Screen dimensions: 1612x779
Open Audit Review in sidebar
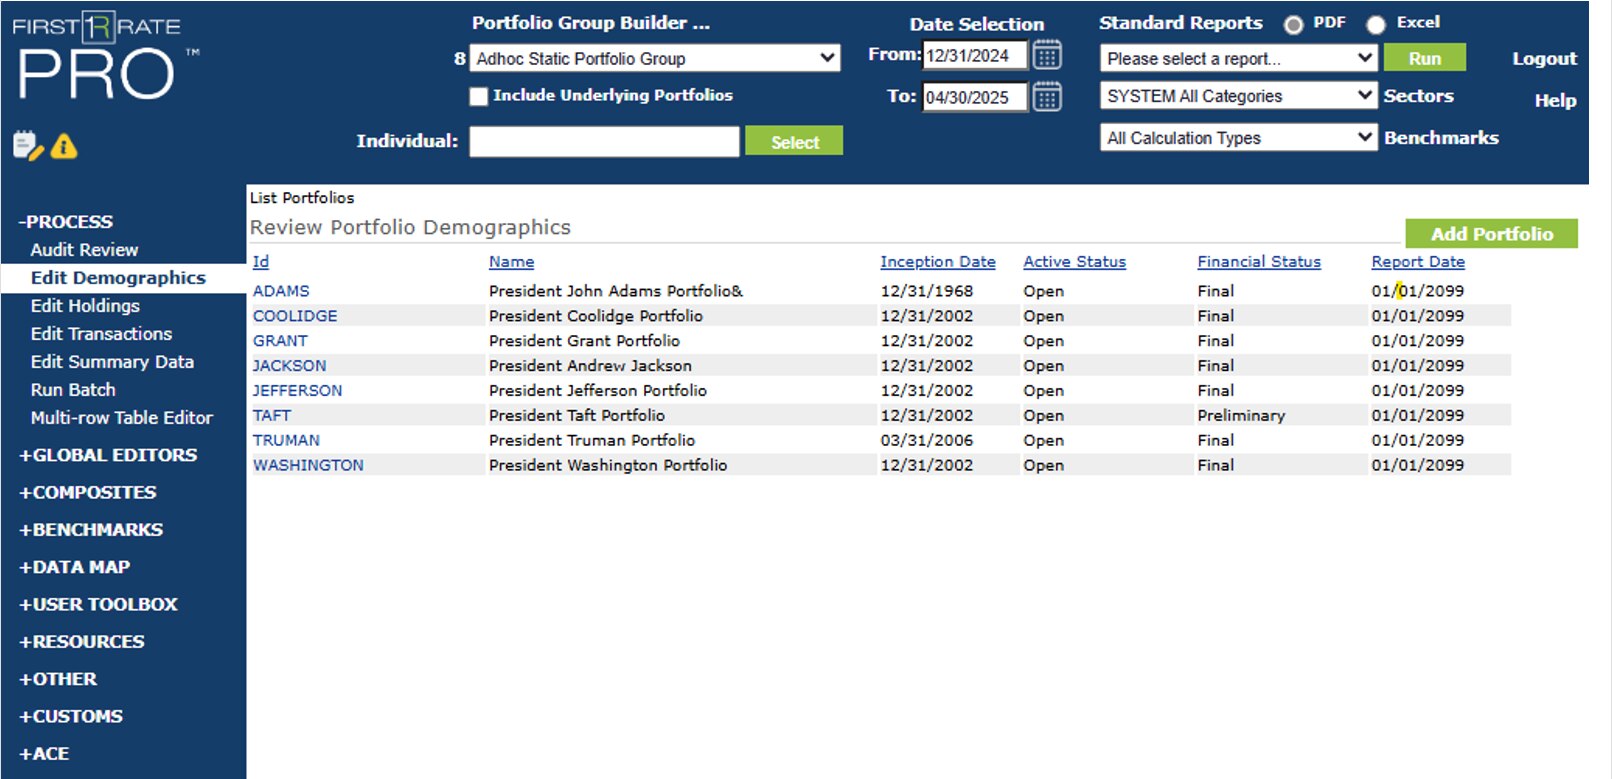[x=84, y=250]
